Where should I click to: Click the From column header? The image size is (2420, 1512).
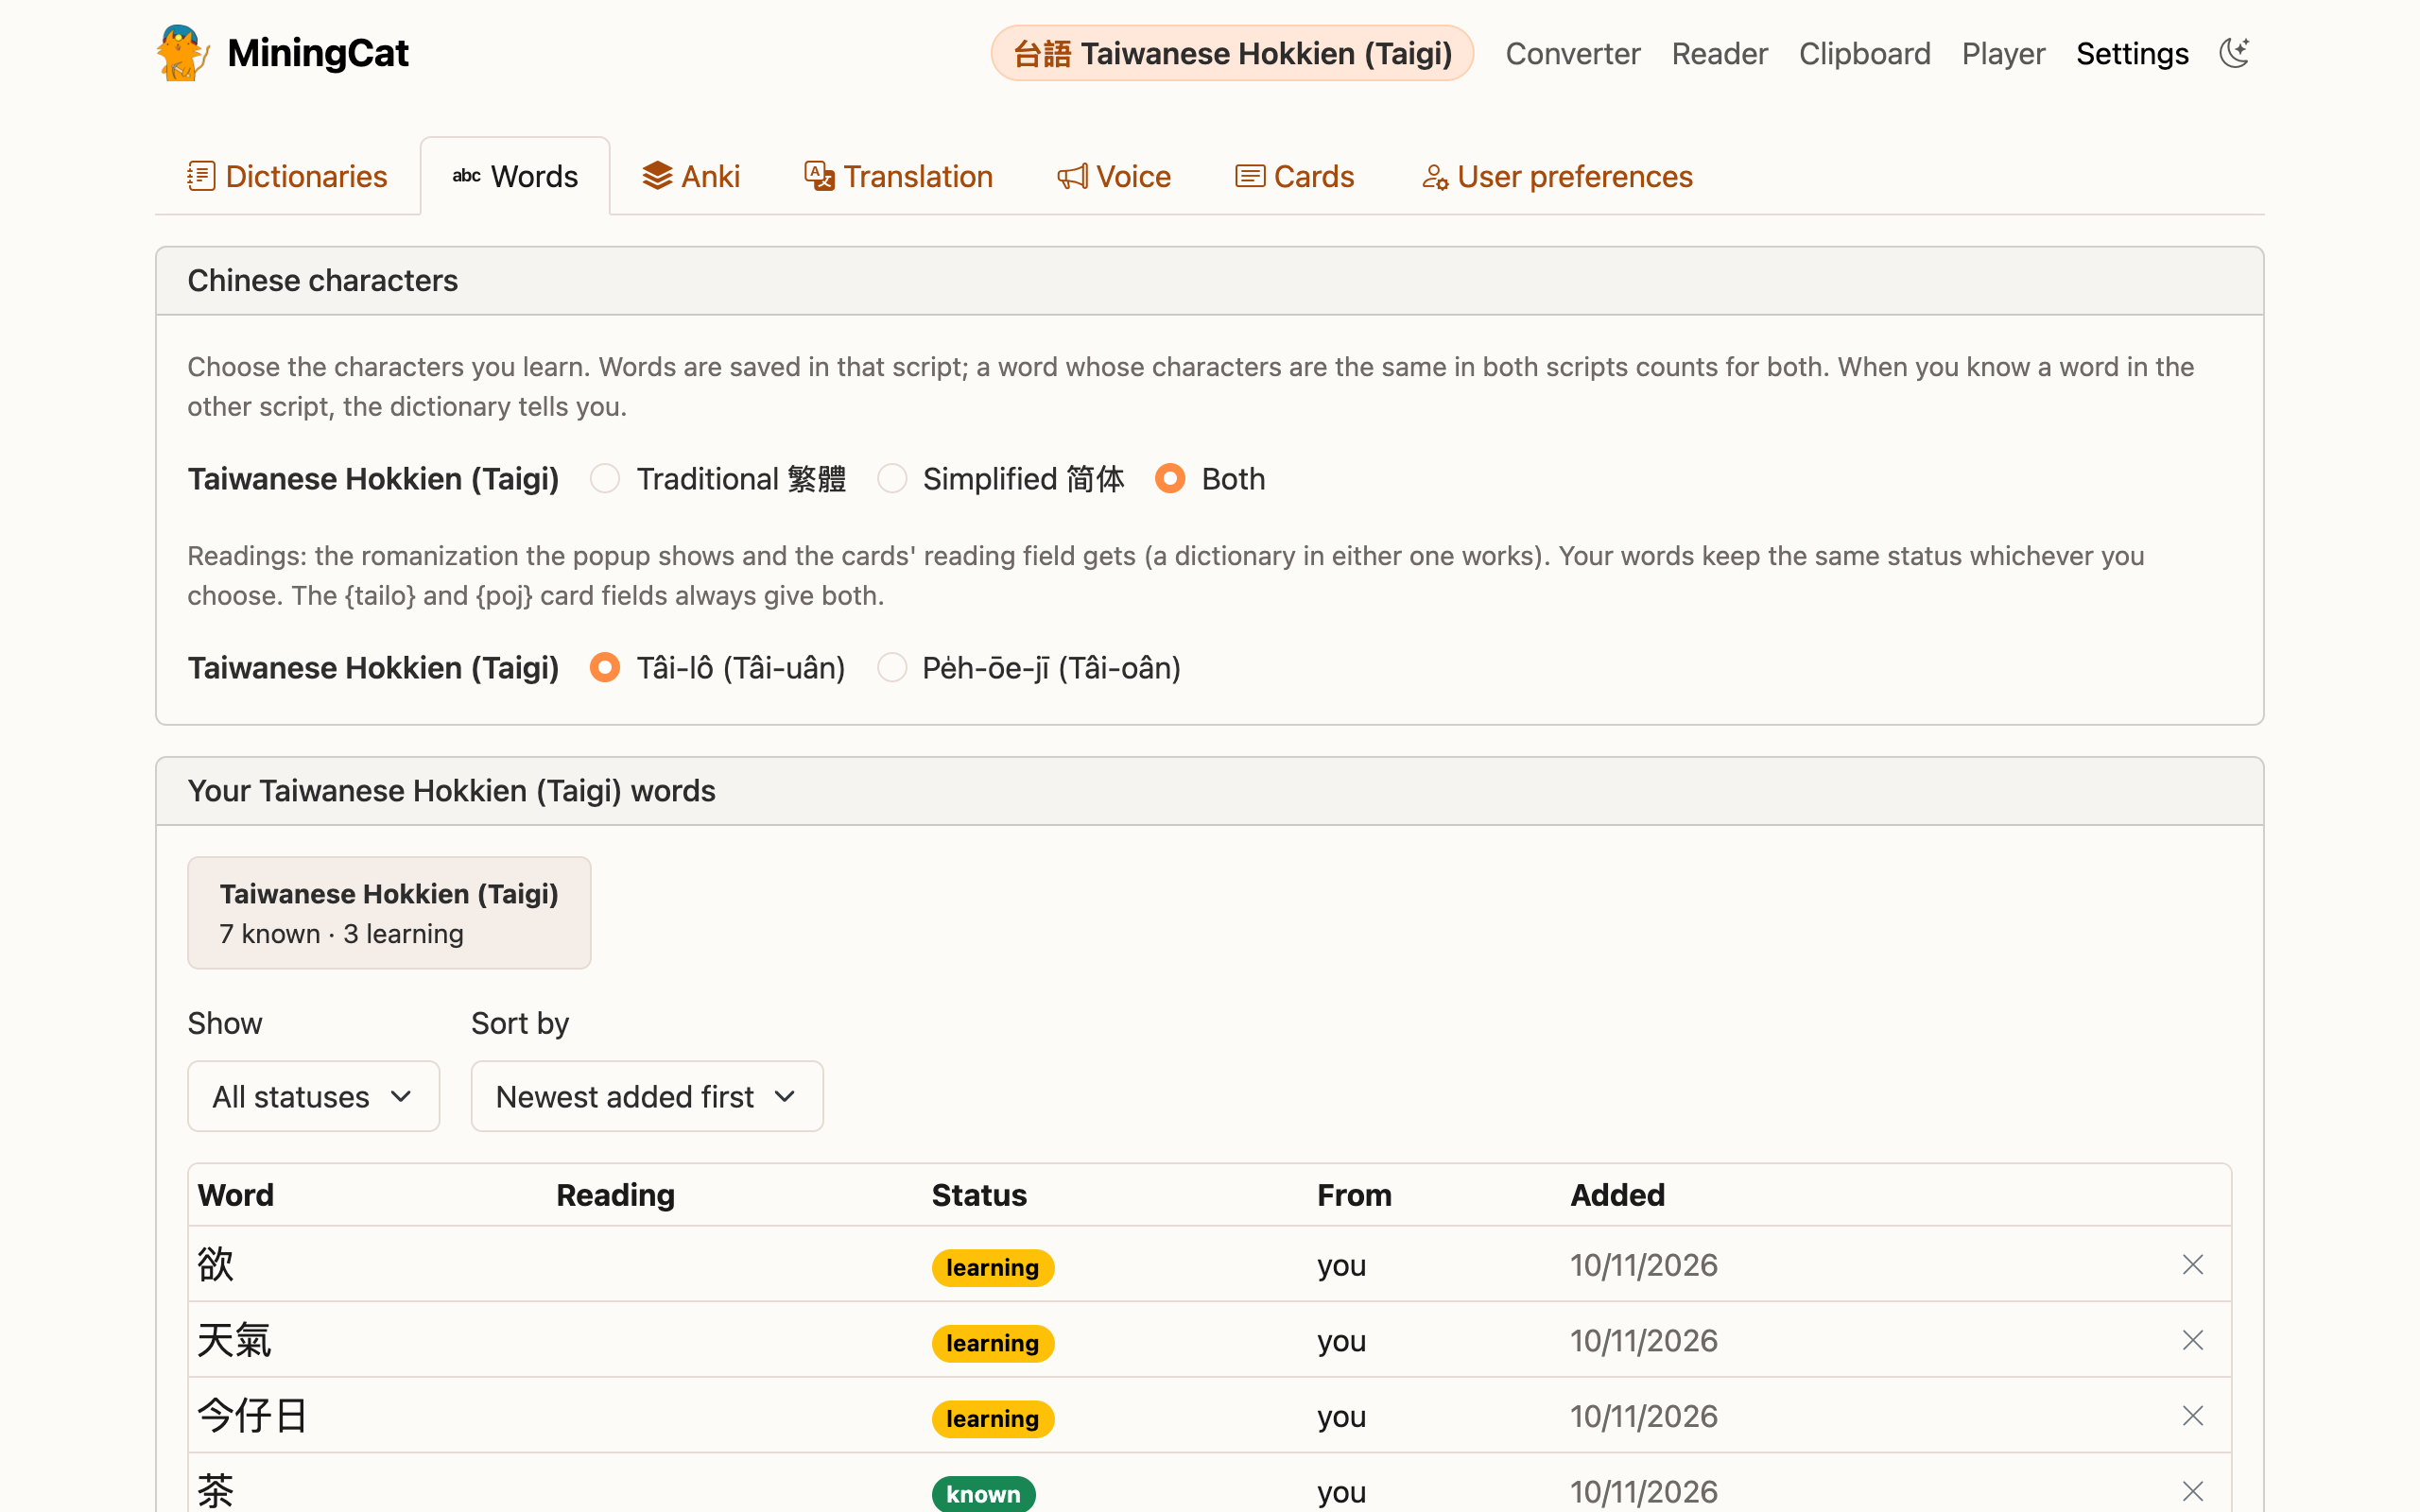1354,1195
